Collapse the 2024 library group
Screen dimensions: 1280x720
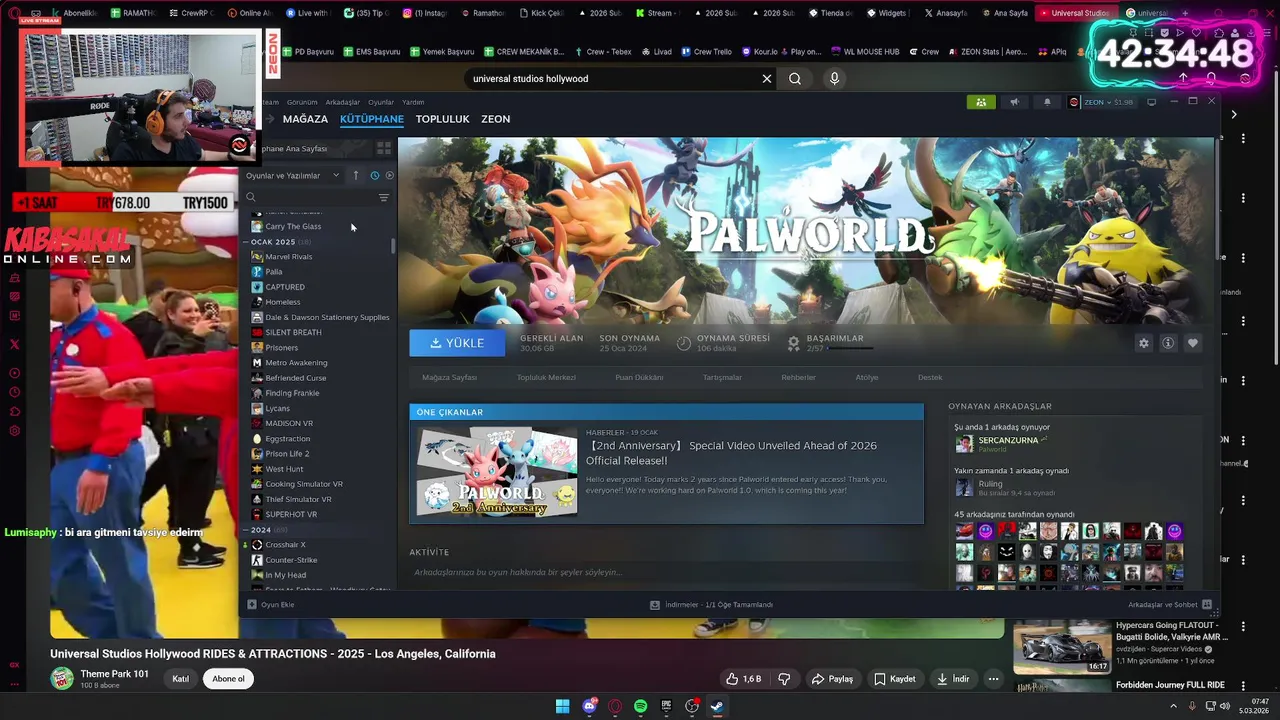(x=246, y=530)
